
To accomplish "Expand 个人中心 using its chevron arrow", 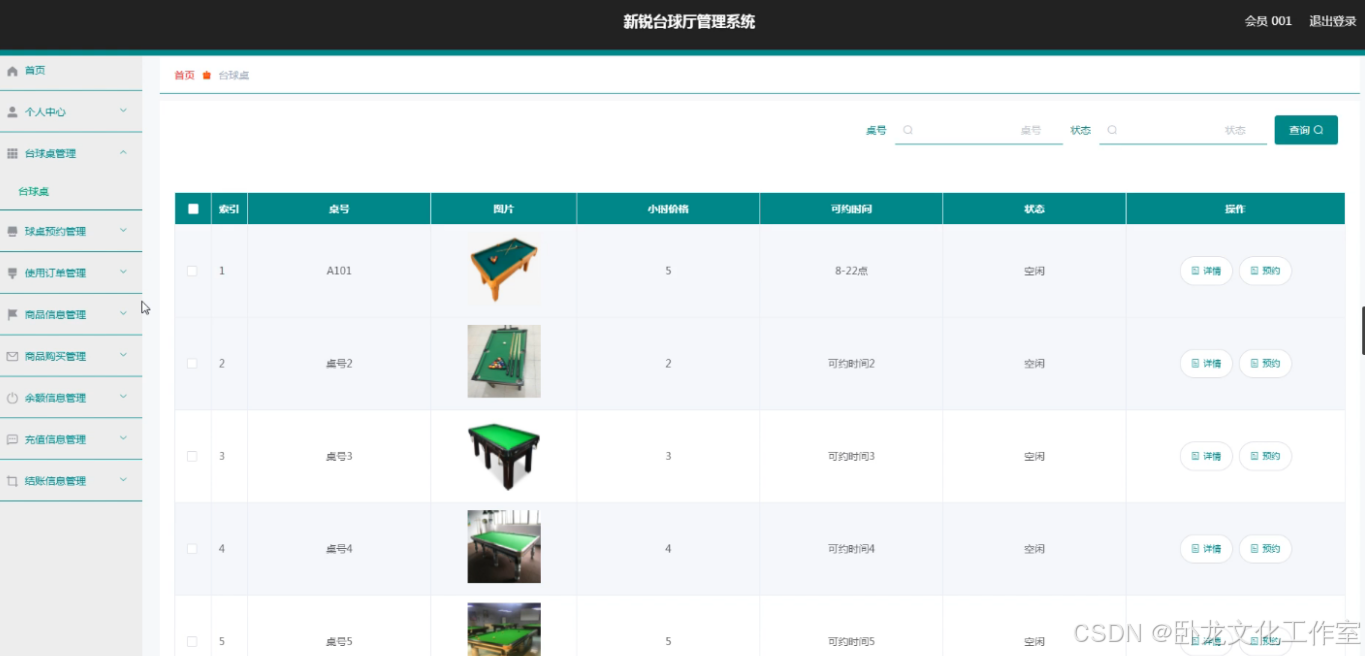I will (124, 111).
